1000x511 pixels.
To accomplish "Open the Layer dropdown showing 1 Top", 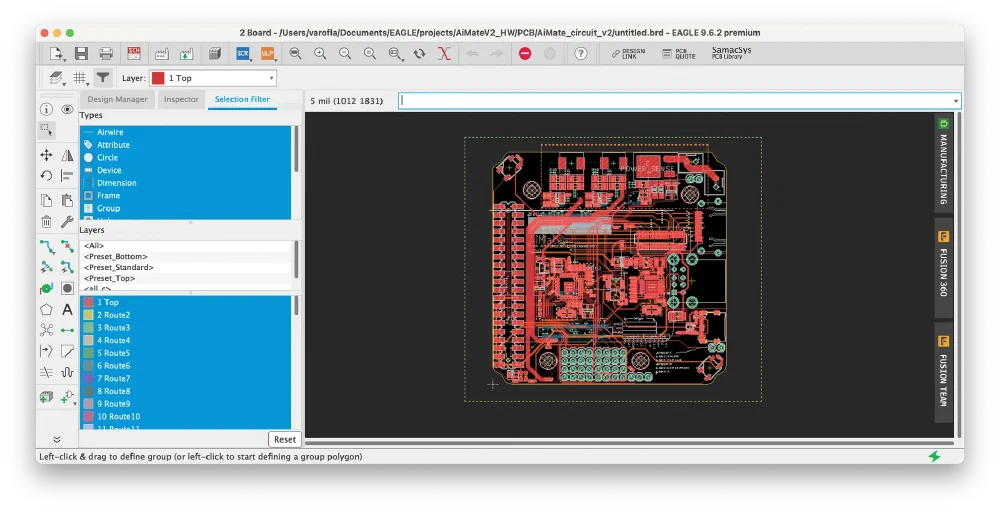I will click(212, 78).
